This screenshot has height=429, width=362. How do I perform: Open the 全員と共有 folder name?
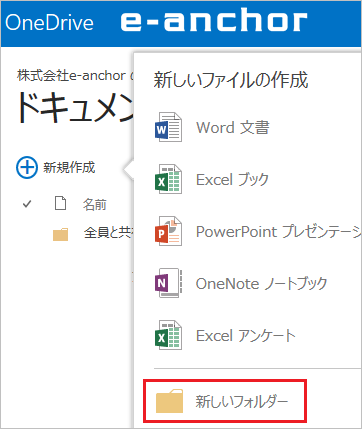click(109, 233)
